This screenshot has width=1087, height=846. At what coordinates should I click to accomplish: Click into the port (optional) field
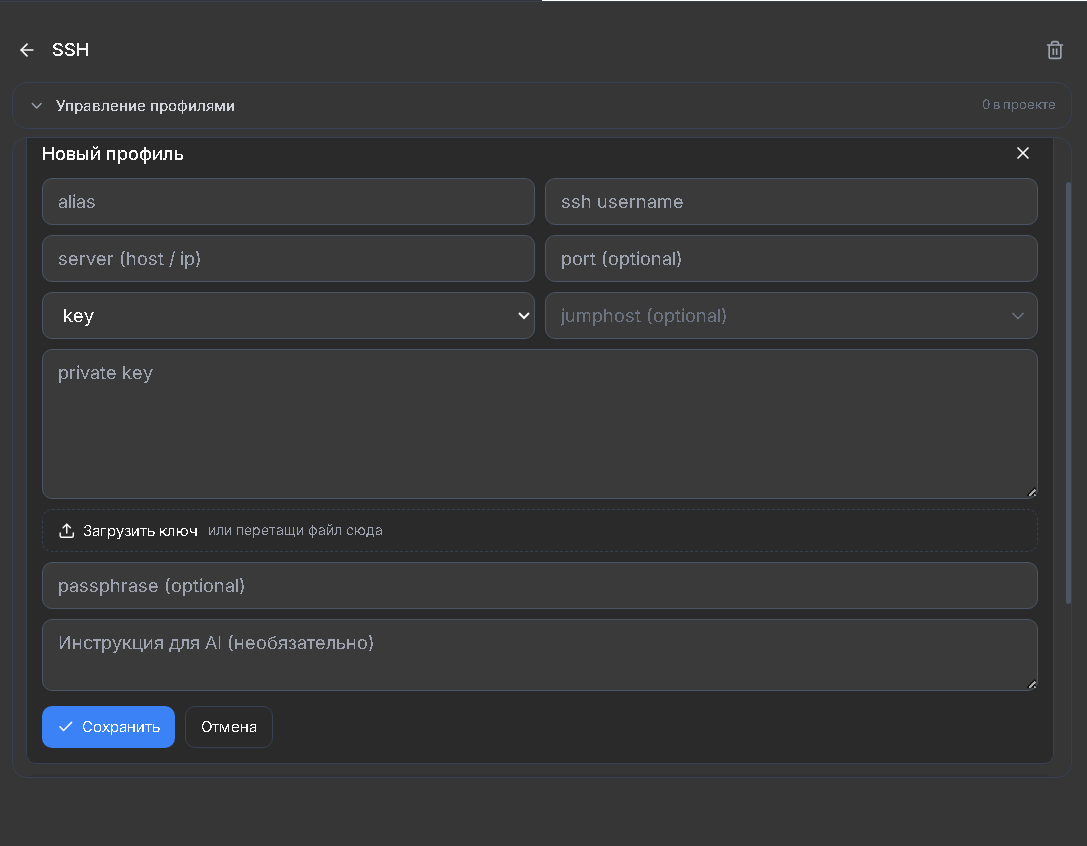791,259
